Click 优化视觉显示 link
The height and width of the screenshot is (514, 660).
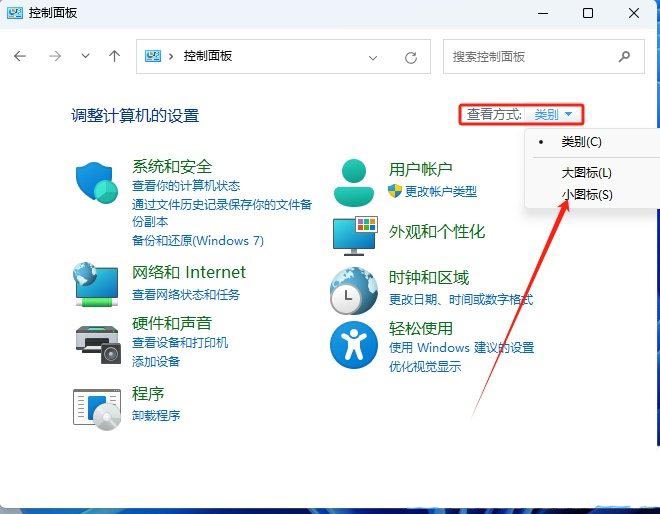tap(425, 367)
